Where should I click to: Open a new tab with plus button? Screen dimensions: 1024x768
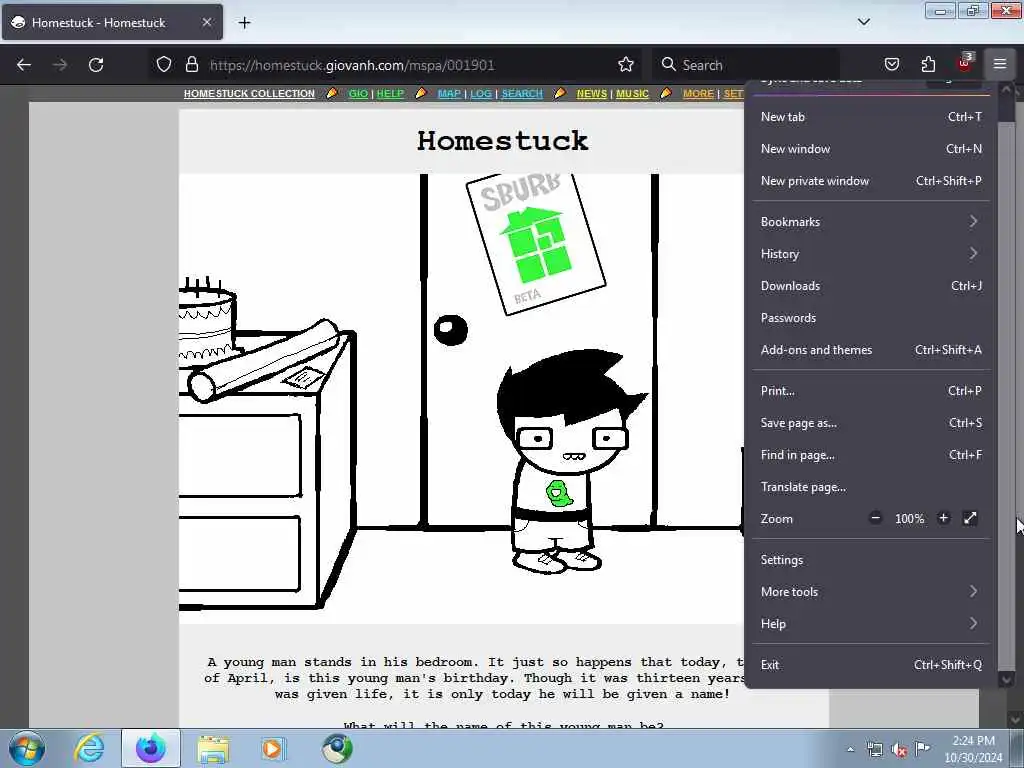244,22
